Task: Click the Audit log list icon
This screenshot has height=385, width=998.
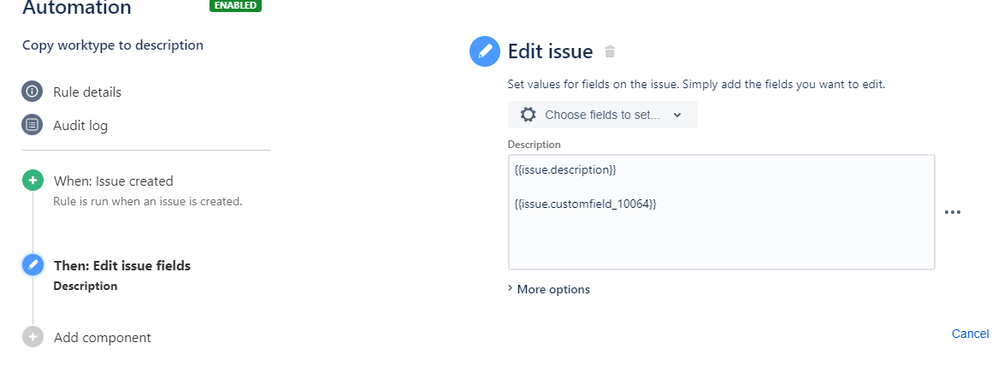Action: pos(32,125)
